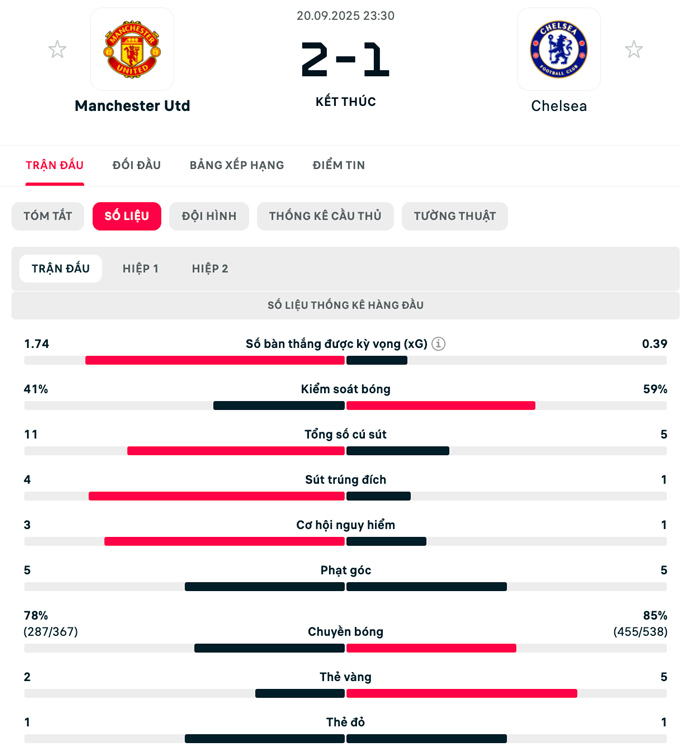The image size is (680, 749).
Task: Open the Chelsea team name link
Action: (x=558, y=106)
